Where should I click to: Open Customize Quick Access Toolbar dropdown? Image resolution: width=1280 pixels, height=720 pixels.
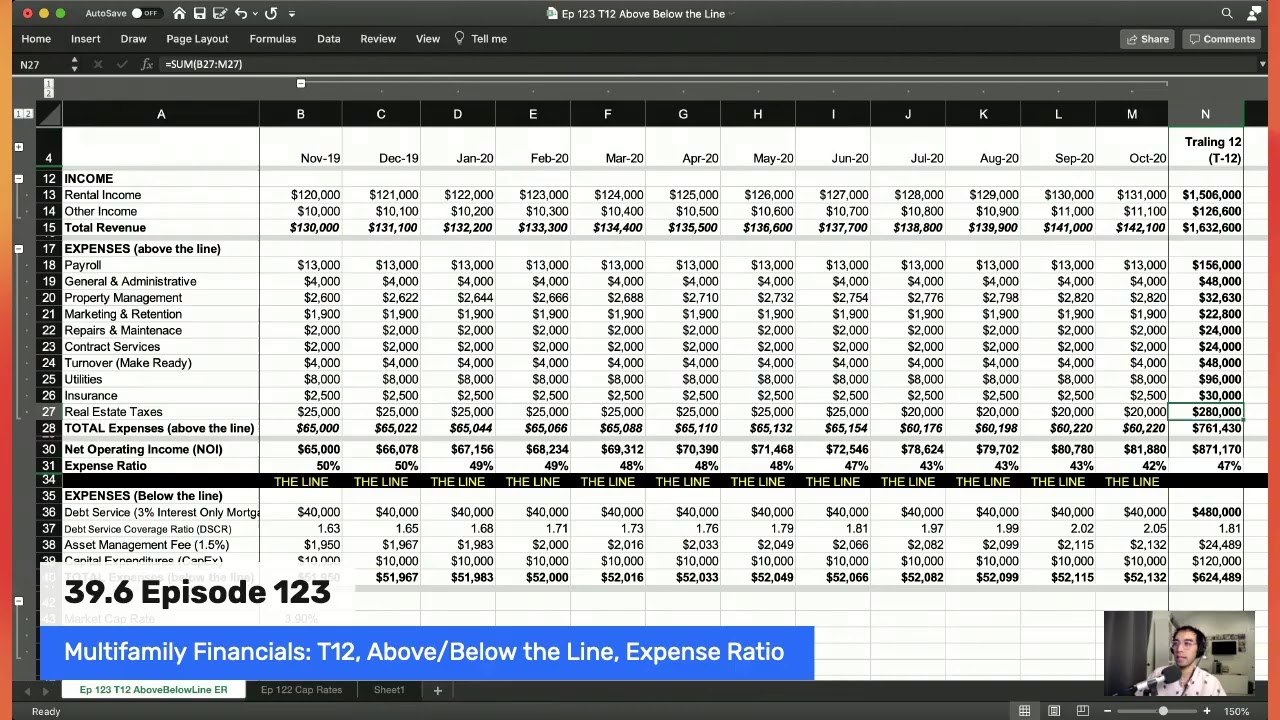[x=291, y=14]
